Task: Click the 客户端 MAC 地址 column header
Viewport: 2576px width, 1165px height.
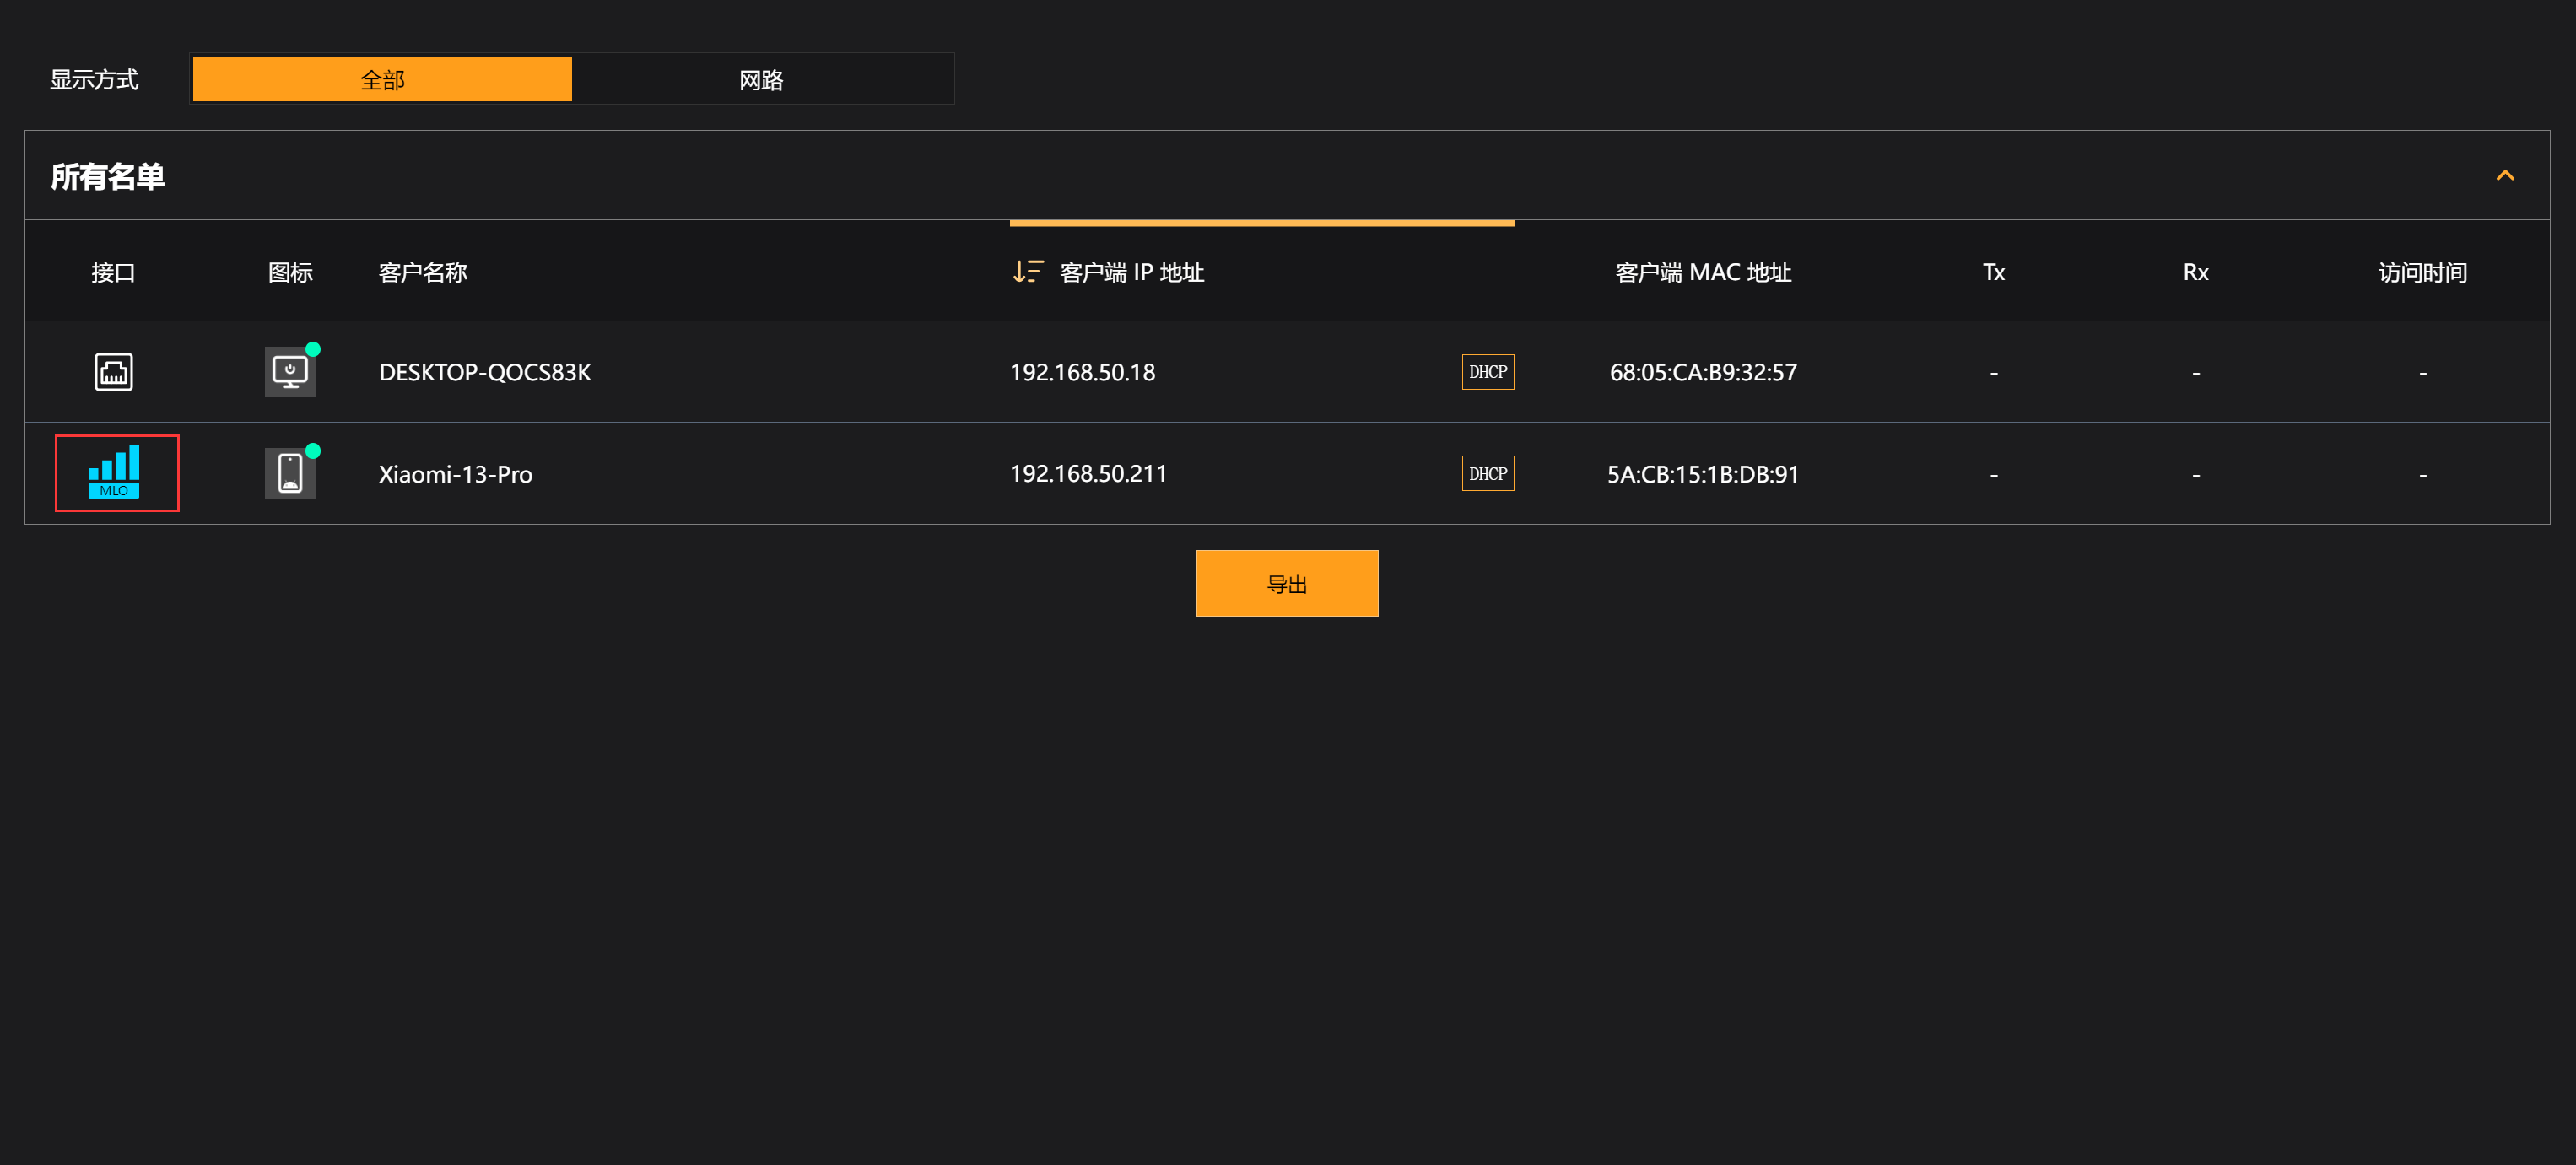Action: click(1702, 272)
